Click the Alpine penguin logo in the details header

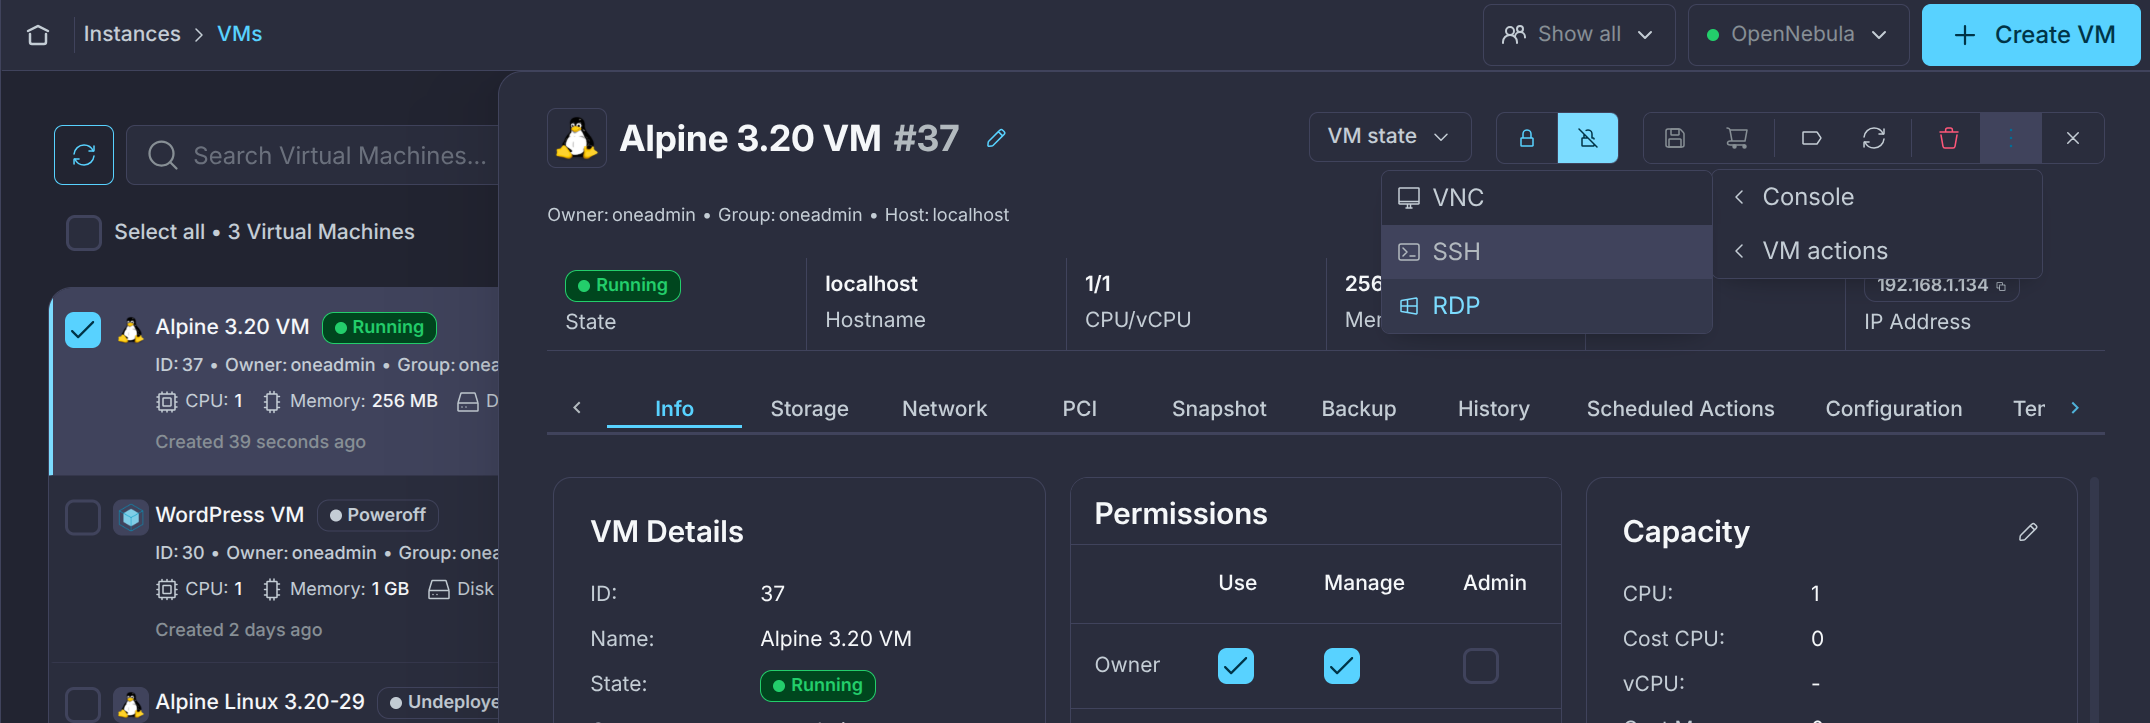point(577,138)
